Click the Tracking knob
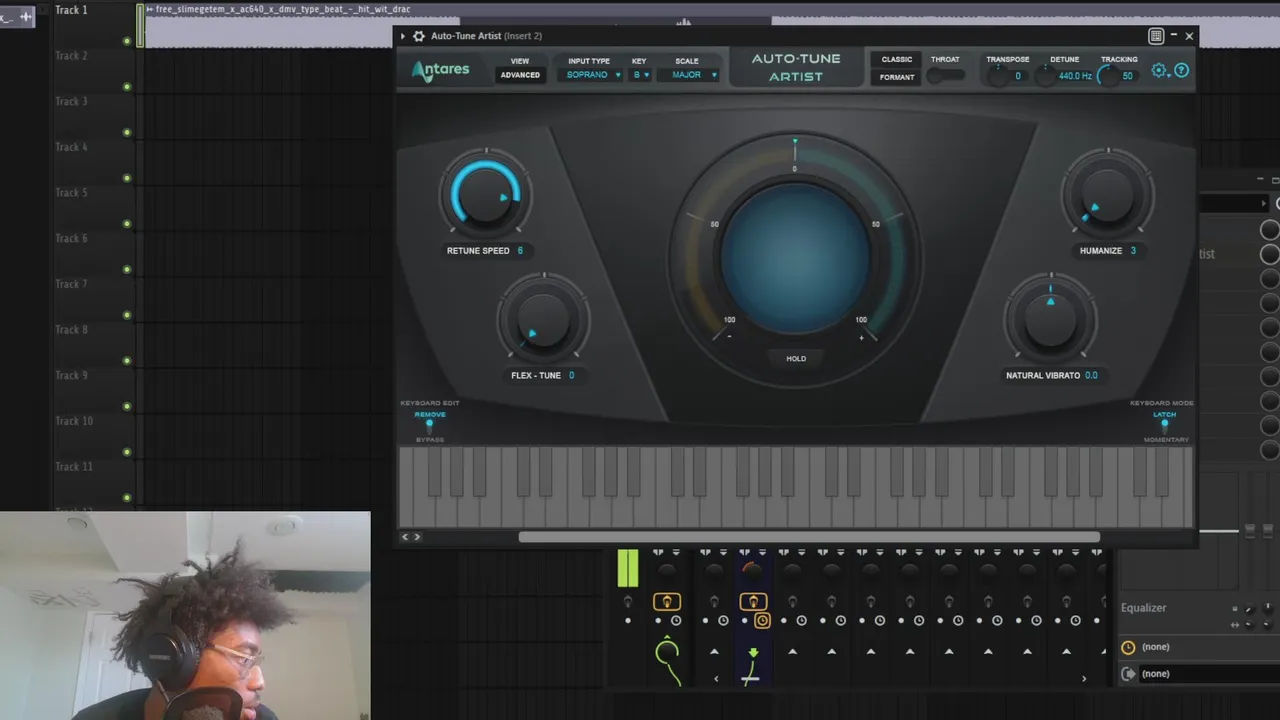Screen dimensions: 1280x720 [x=1107, y=77]
